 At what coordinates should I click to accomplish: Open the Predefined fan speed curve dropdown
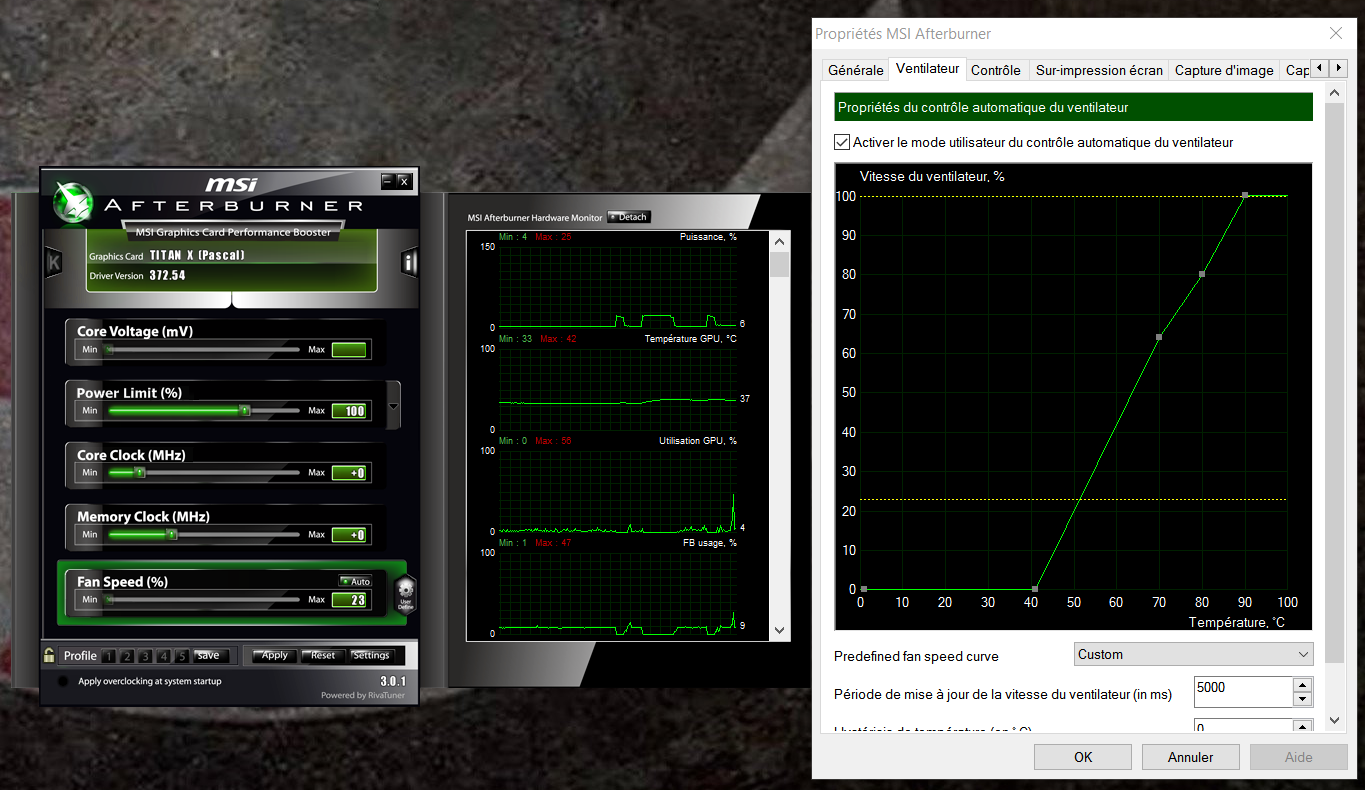1193,655
